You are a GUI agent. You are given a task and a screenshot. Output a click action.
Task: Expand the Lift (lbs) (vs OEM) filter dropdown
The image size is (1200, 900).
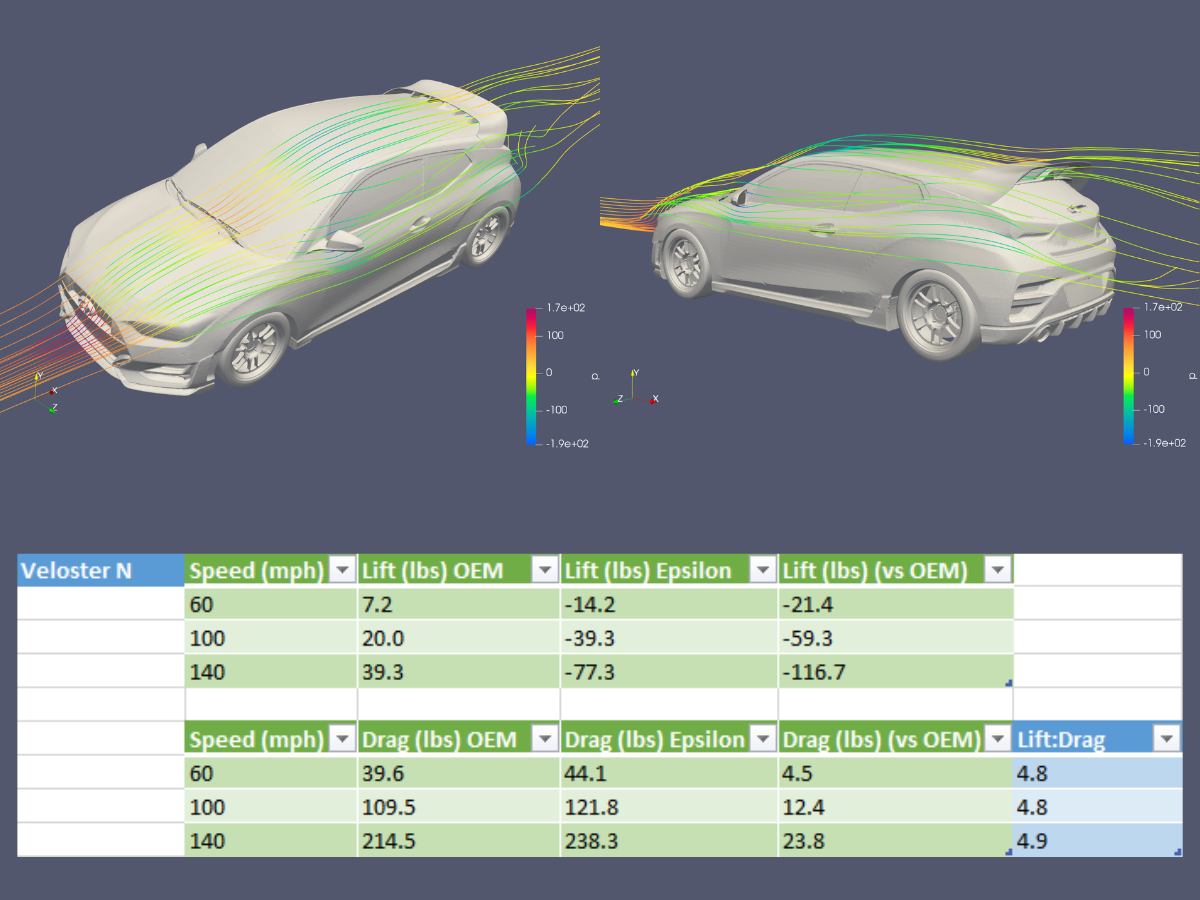[997, 571]
